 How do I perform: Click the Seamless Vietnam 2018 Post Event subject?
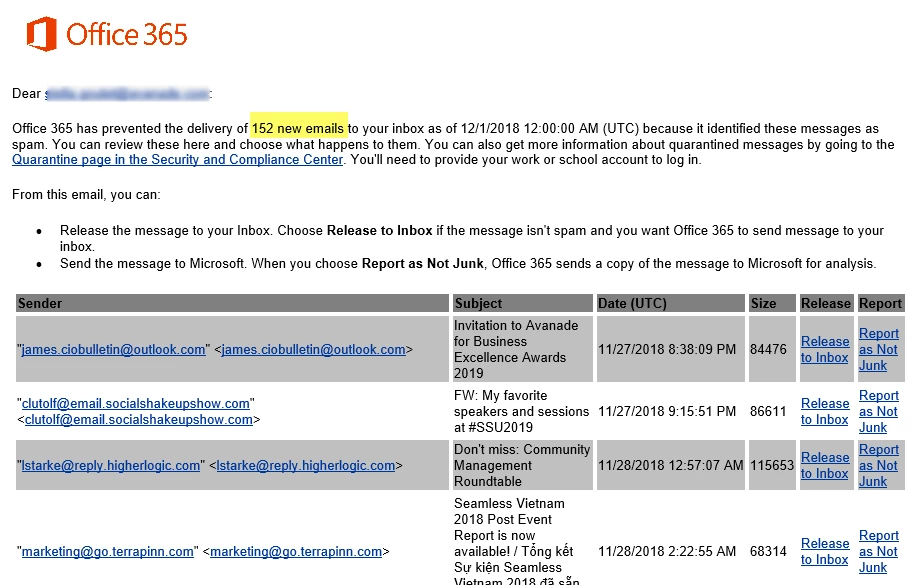point(516,541)
